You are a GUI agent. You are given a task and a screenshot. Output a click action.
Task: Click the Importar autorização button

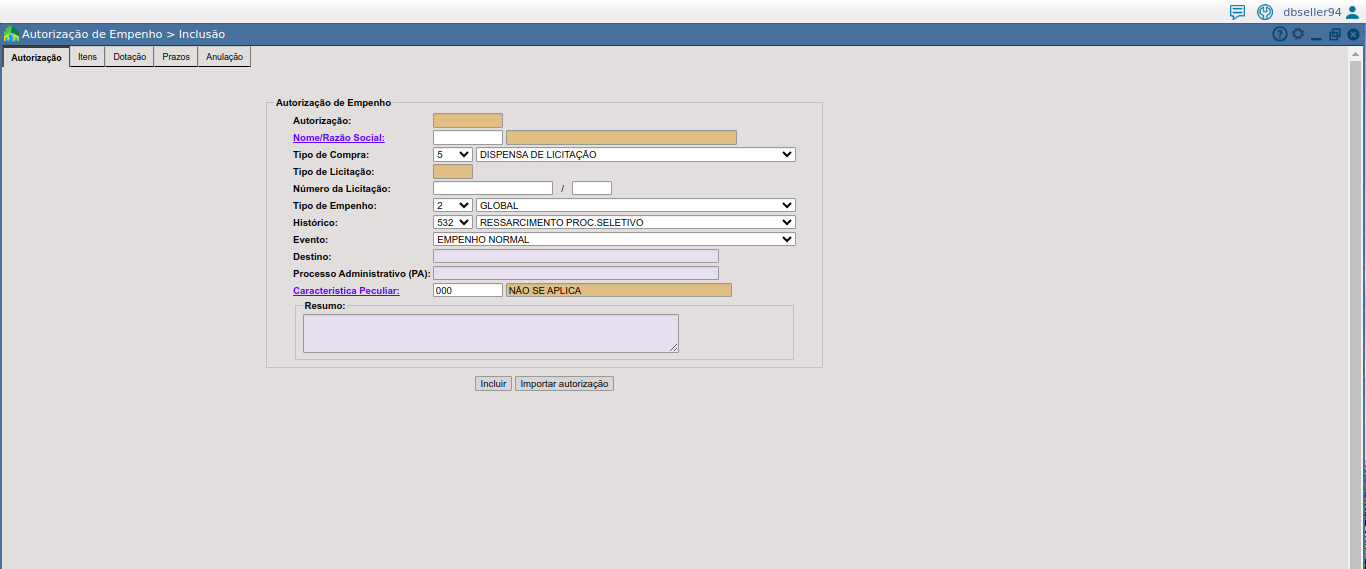(564, 384)
